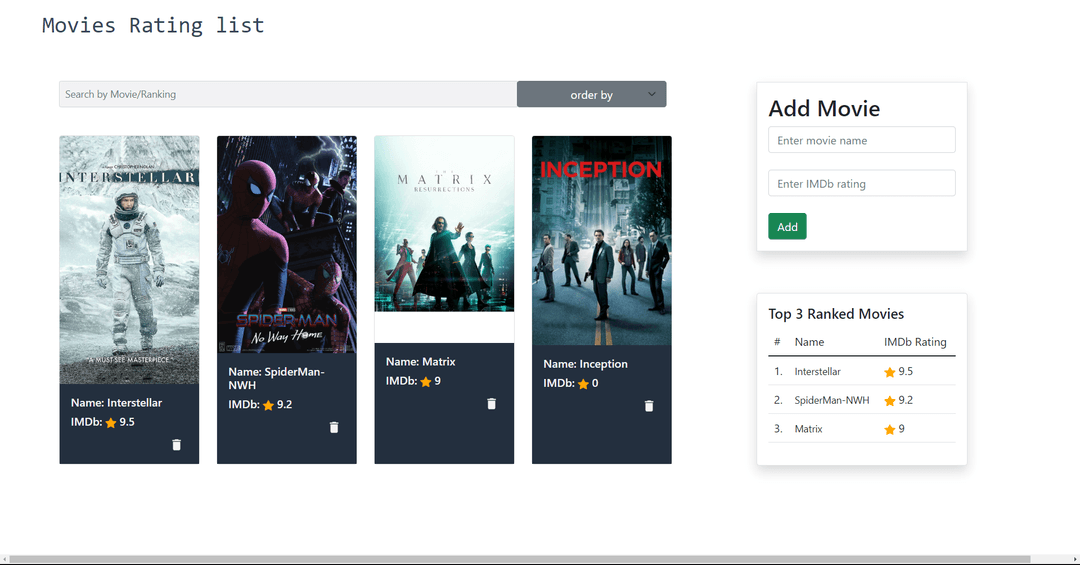Click the star icon on the Interstellar card
Screen dimensions: 1080x565
111,423
